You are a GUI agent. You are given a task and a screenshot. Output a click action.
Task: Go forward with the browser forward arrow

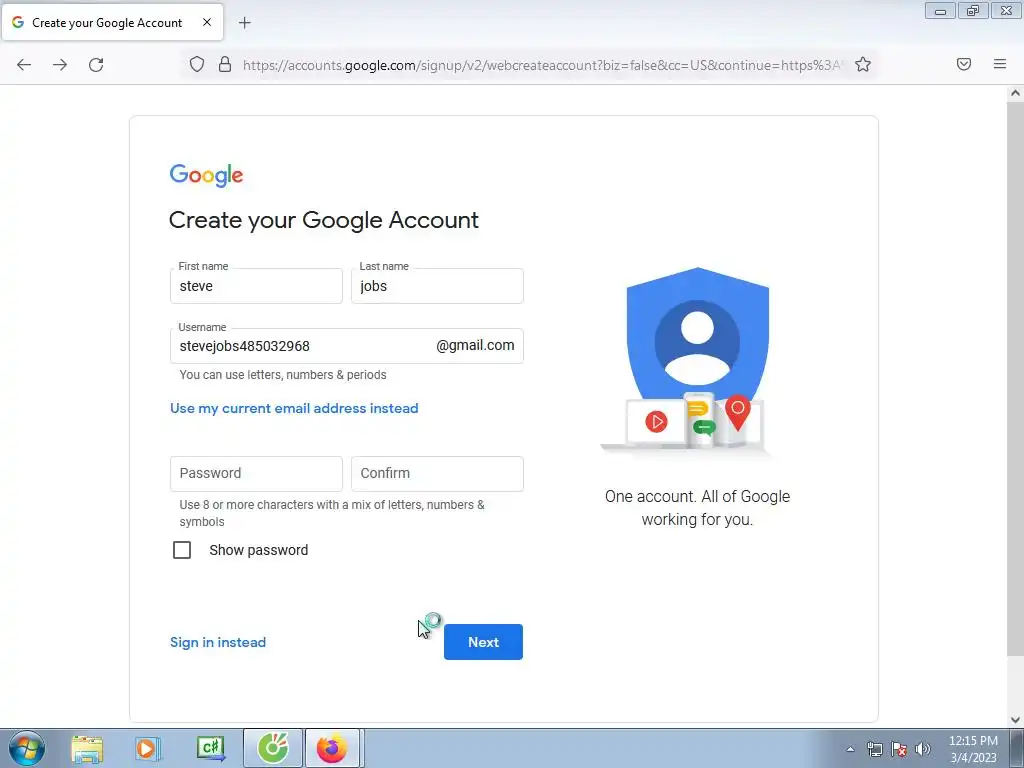pos(60,65)
